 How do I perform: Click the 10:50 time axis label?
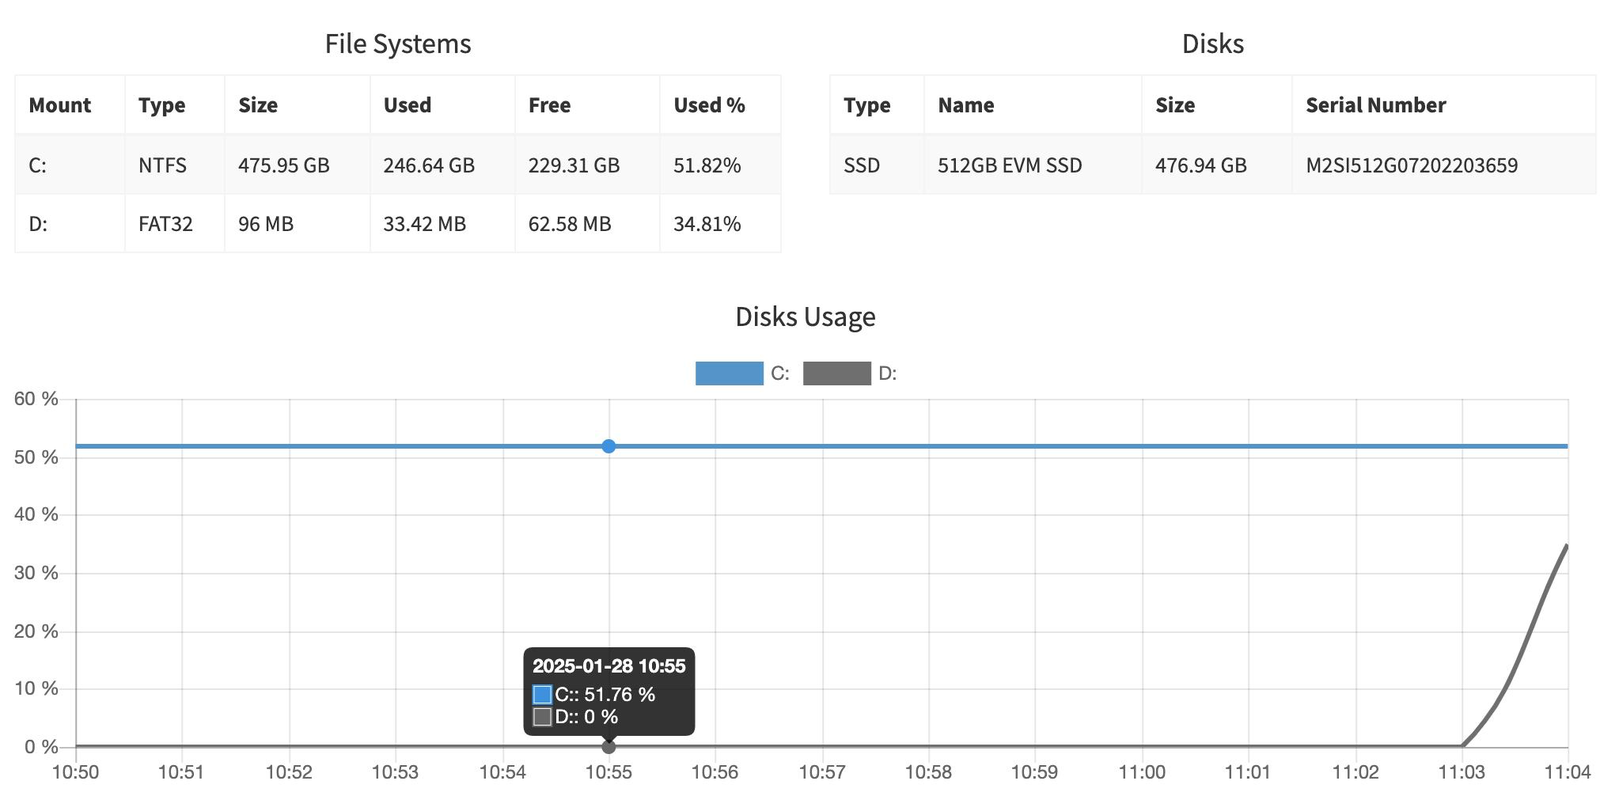pos(75,772)
